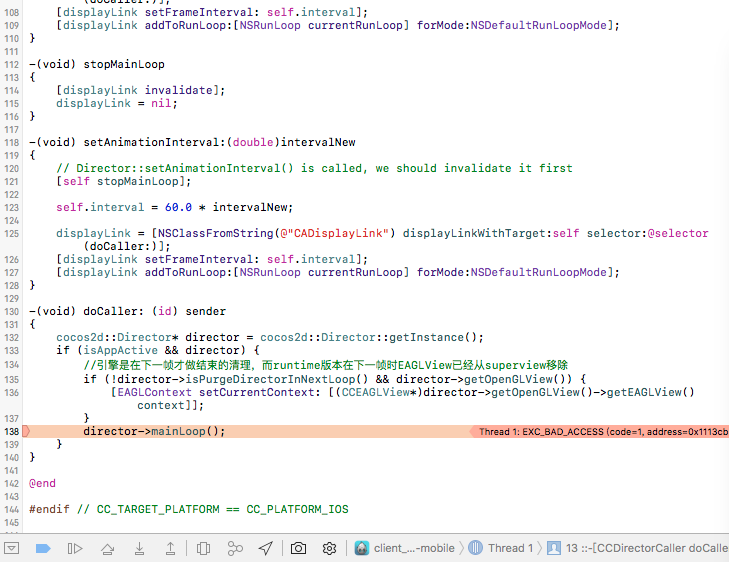Click the camera capture icon in debug bar

tap(298, 549)
